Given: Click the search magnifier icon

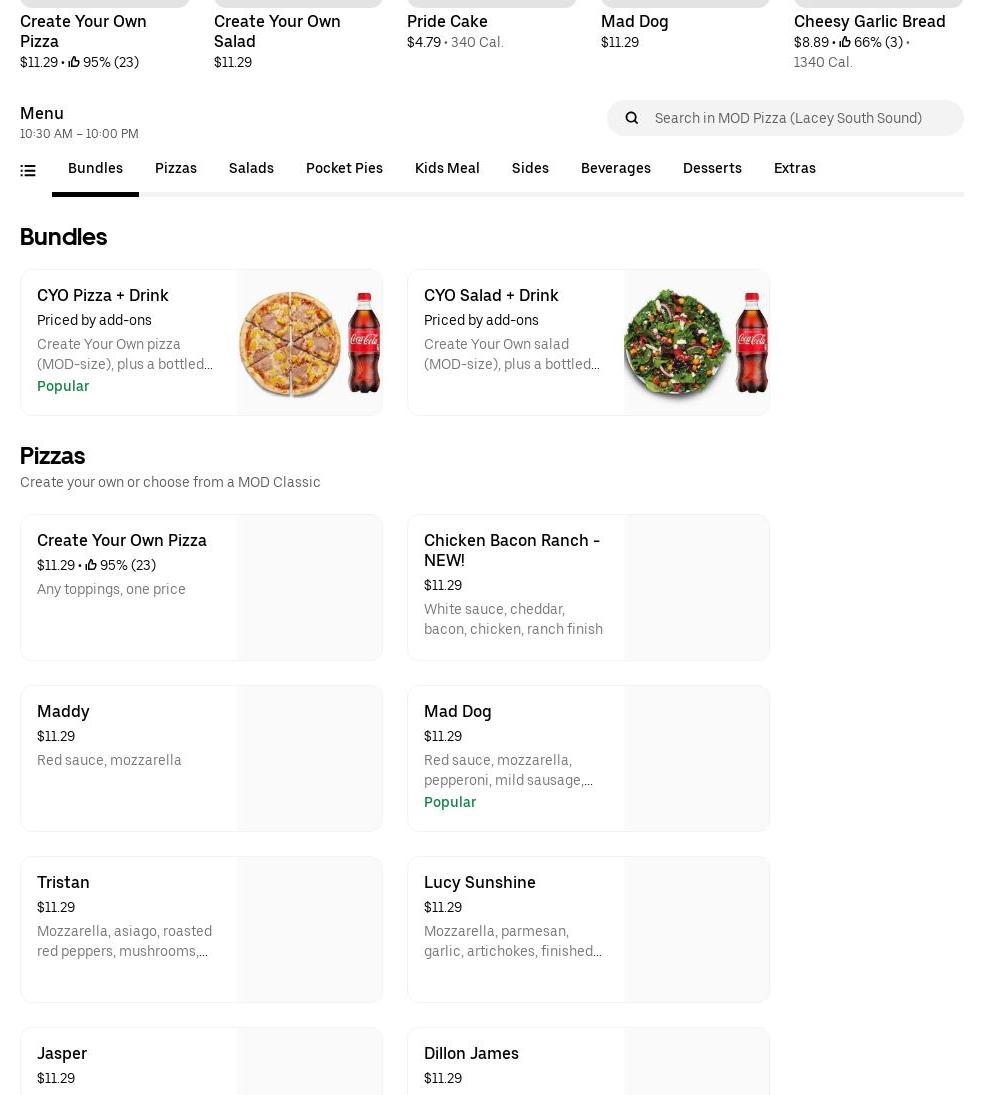Looking at the screenshot, I should click(x=631, y=118).
